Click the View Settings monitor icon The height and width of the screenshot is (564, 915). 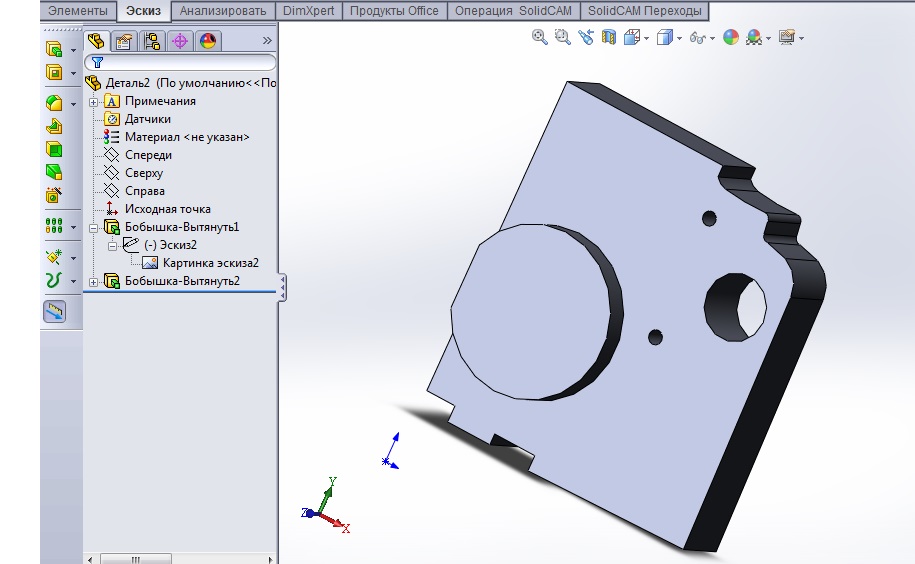click(787, 37)
